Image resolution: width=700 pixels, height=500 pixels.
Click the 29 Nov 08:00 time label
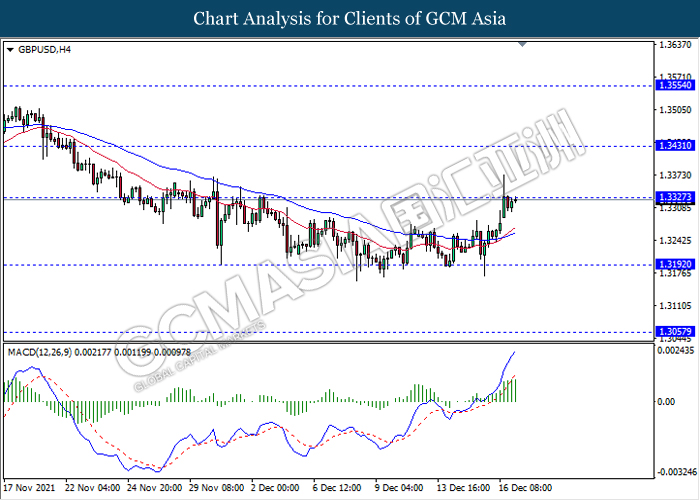coord(217,488)
